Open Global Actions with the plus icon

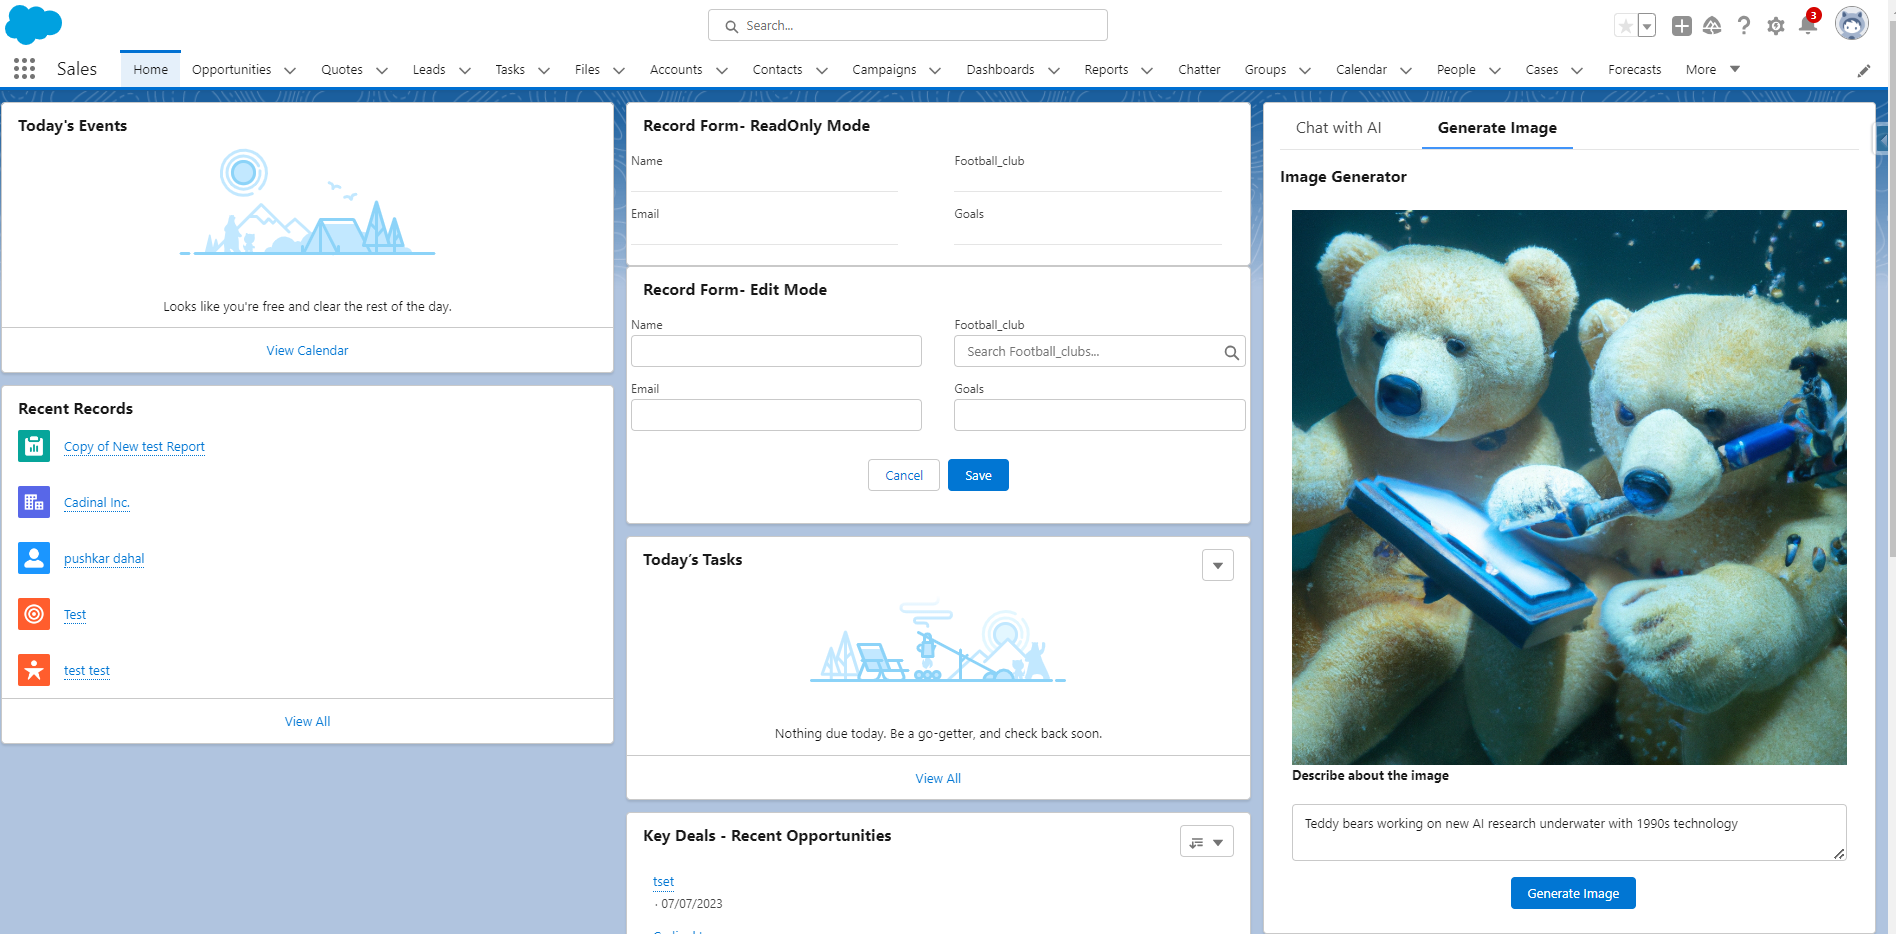tap(1681, 26)
